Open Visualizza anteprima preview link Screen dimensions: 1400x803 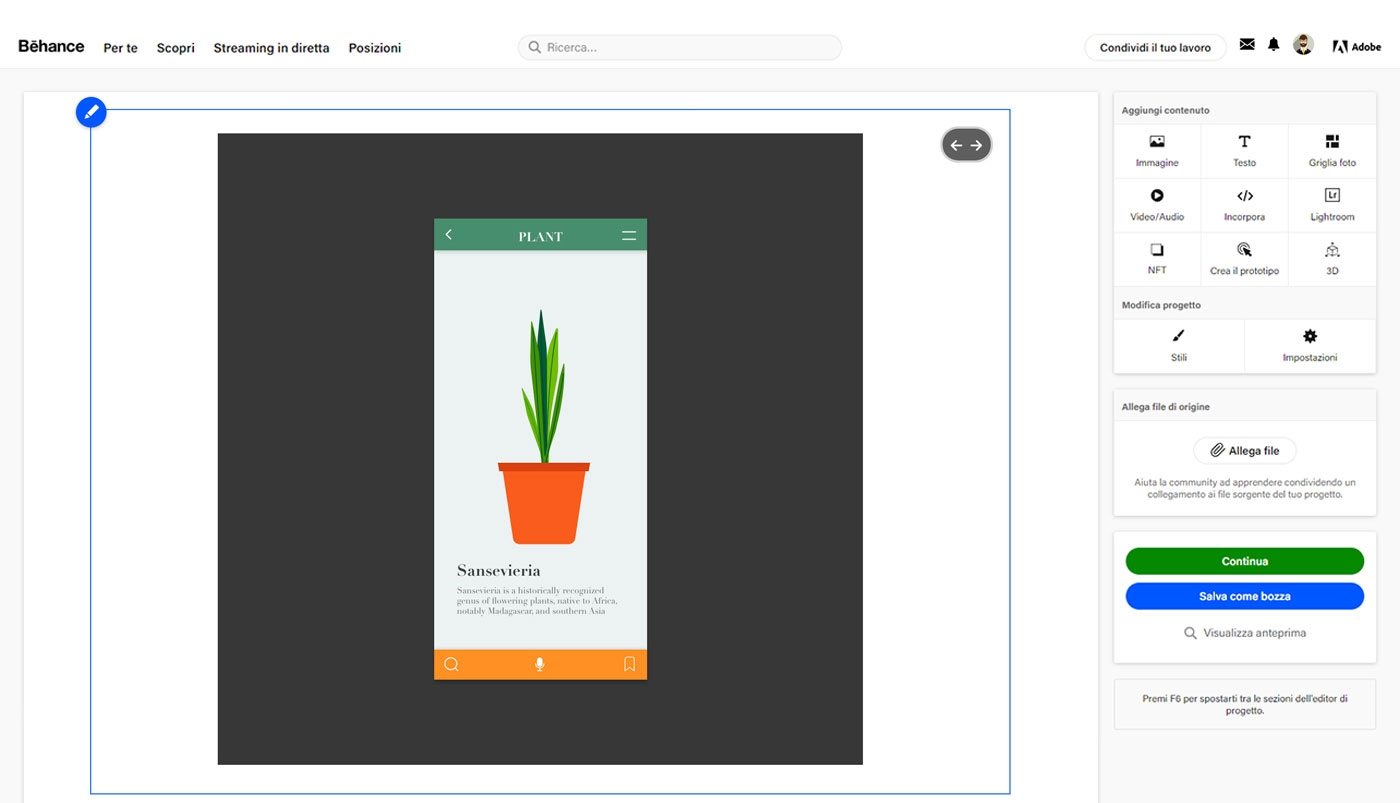pos(1244,633)
